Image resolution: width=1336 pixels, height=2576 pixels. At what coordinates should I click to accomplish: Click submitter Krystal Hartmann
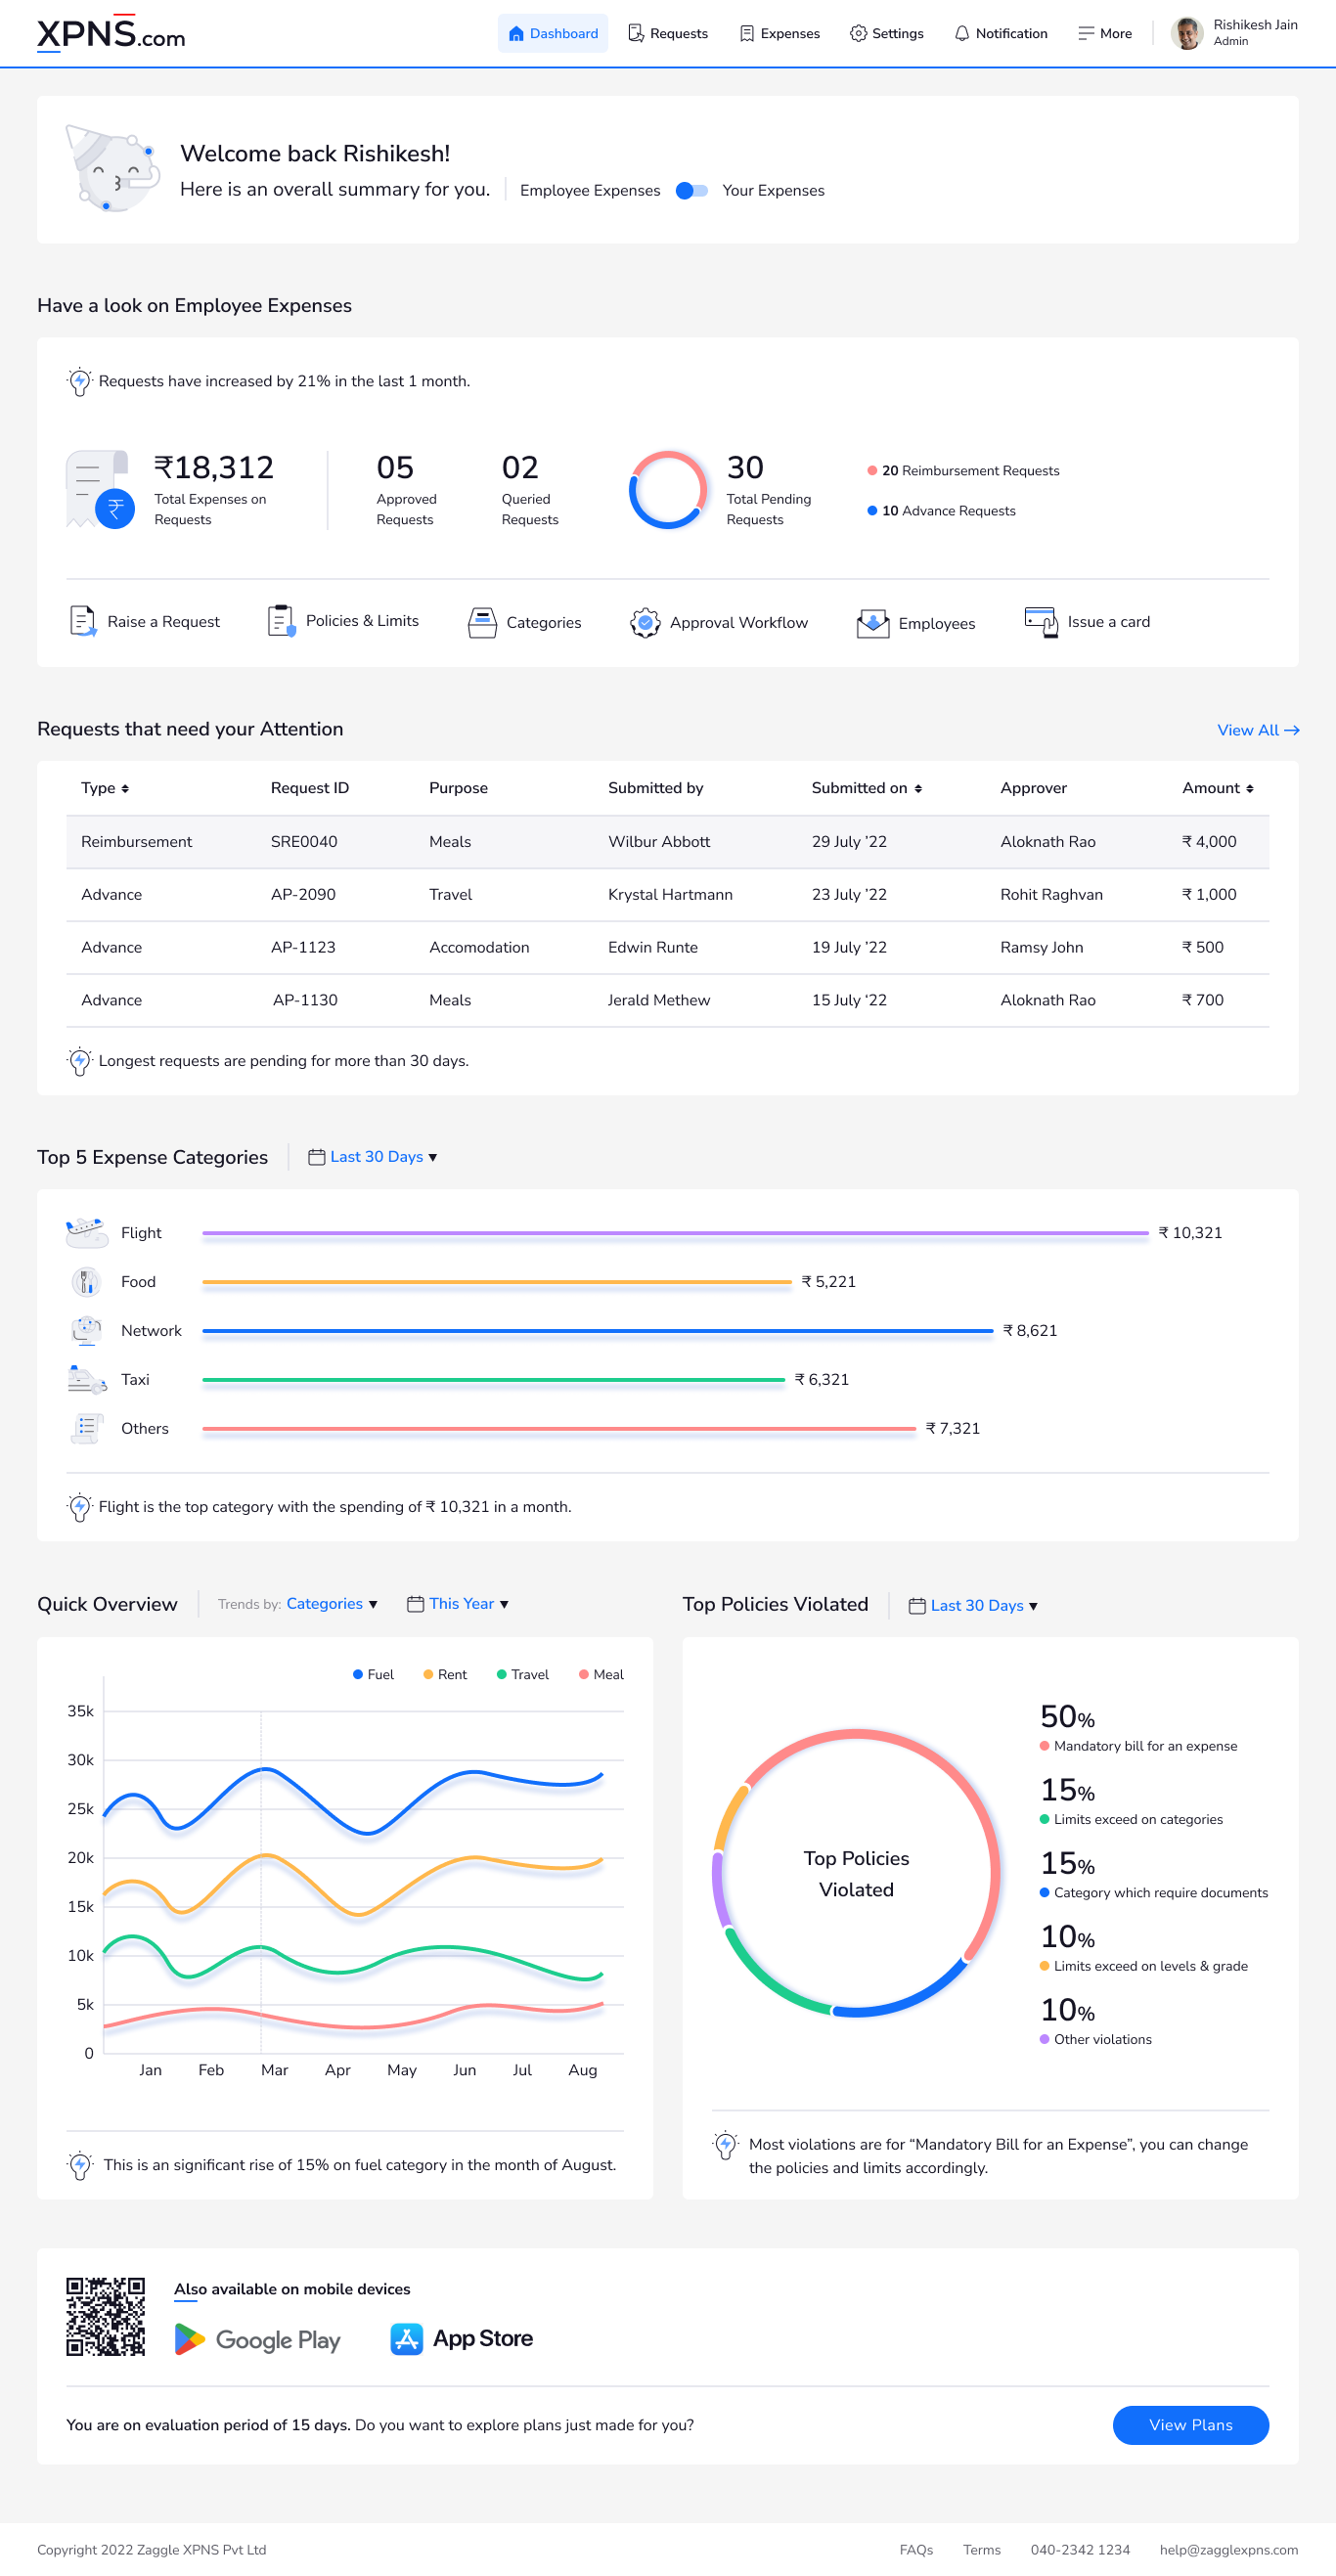click(670, 894)
